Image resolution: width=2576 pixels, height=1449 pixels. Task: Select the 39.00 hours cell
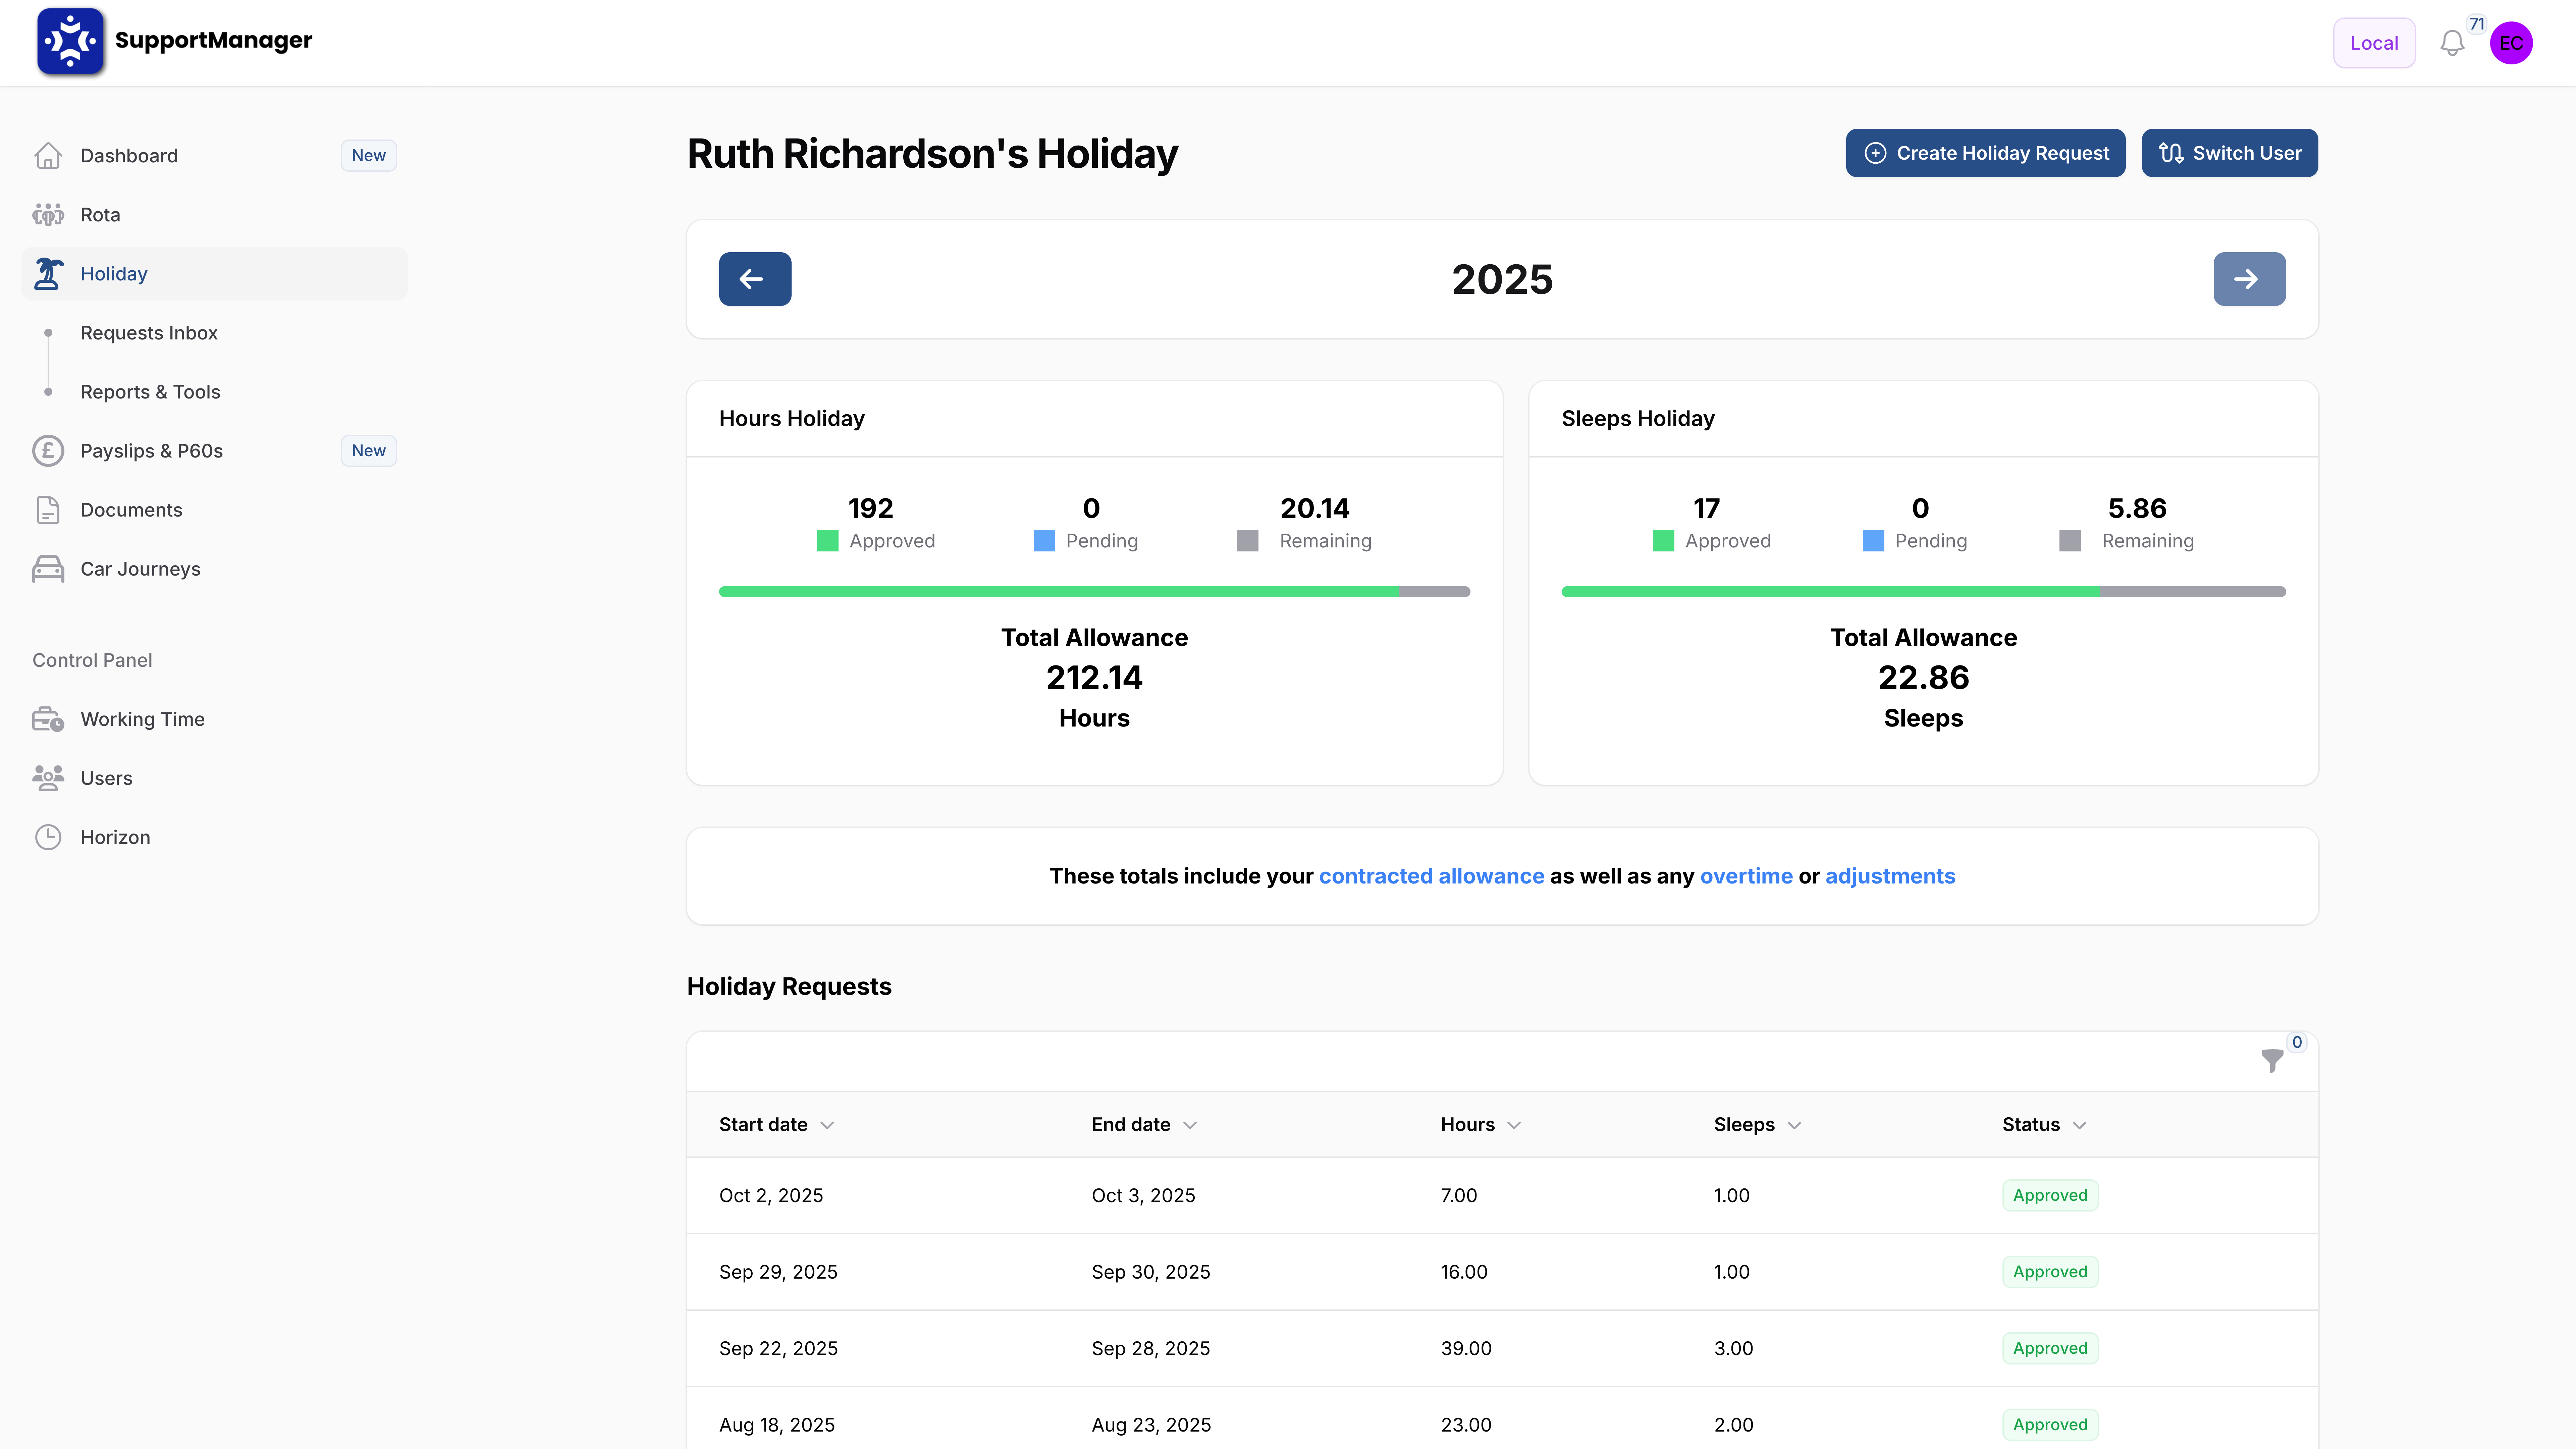tap(1466, 1349)
